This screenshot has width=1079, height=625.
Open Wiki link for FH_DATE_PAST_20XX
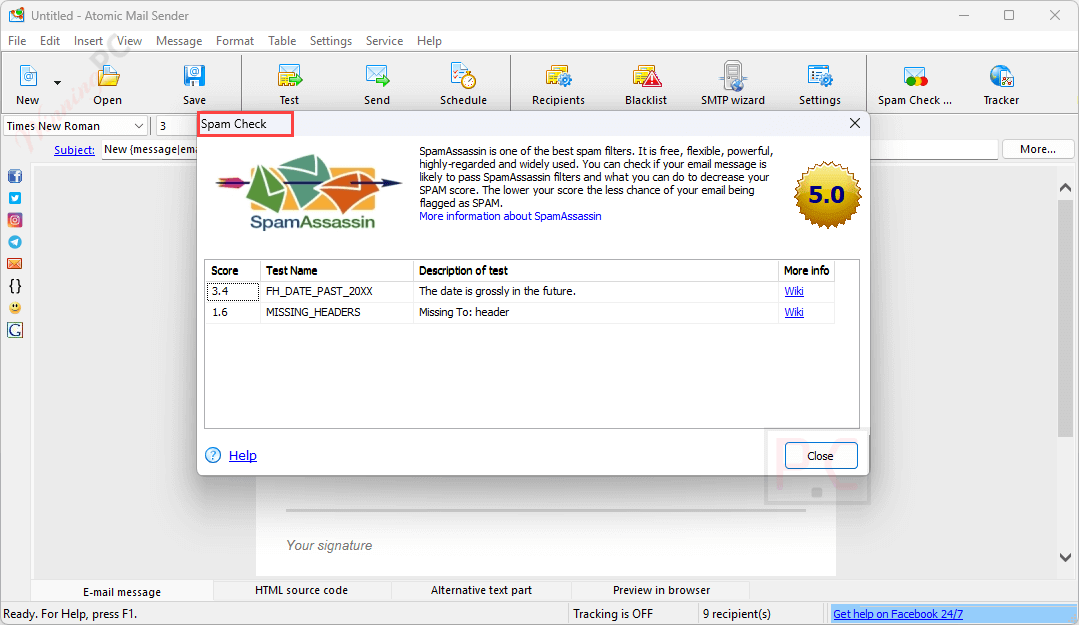point(794,291)
